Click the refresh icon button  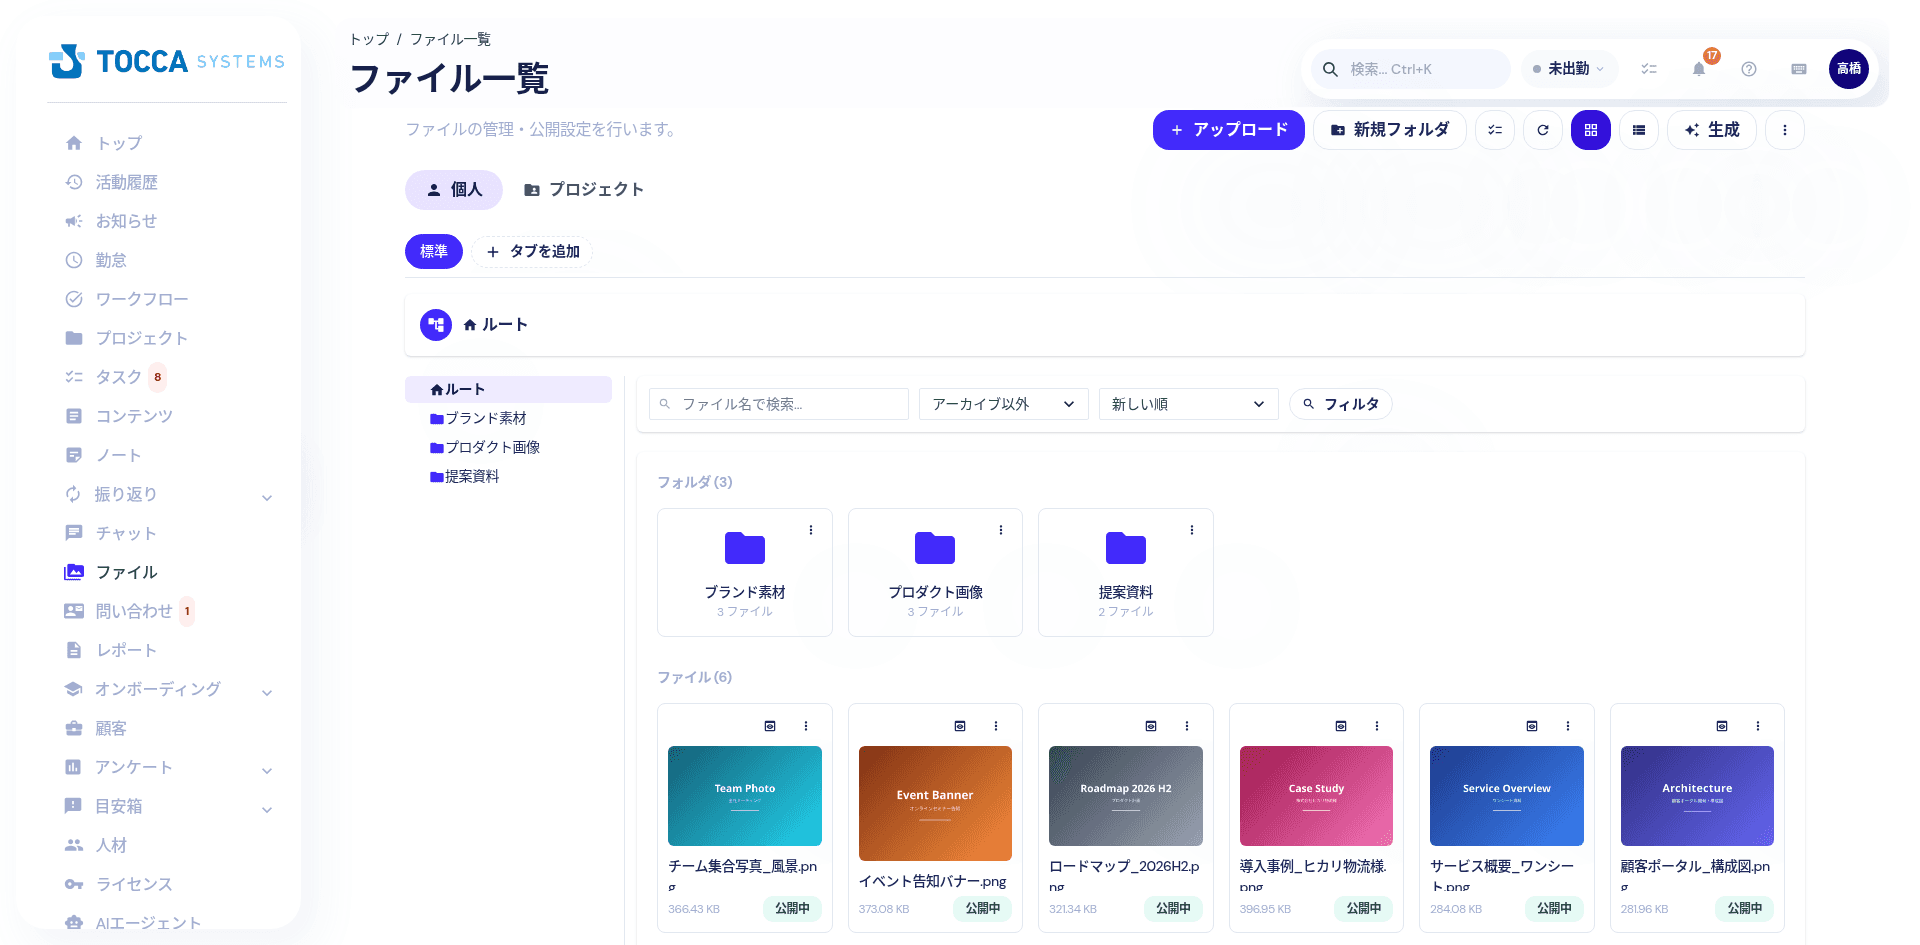coord(1542,130)
